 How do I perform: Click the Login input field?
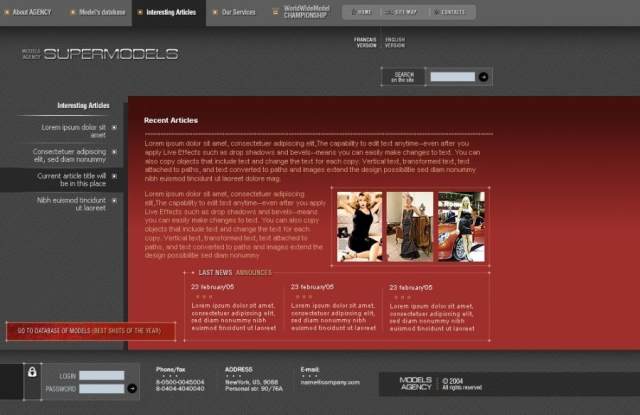click(x=102, y=375)
